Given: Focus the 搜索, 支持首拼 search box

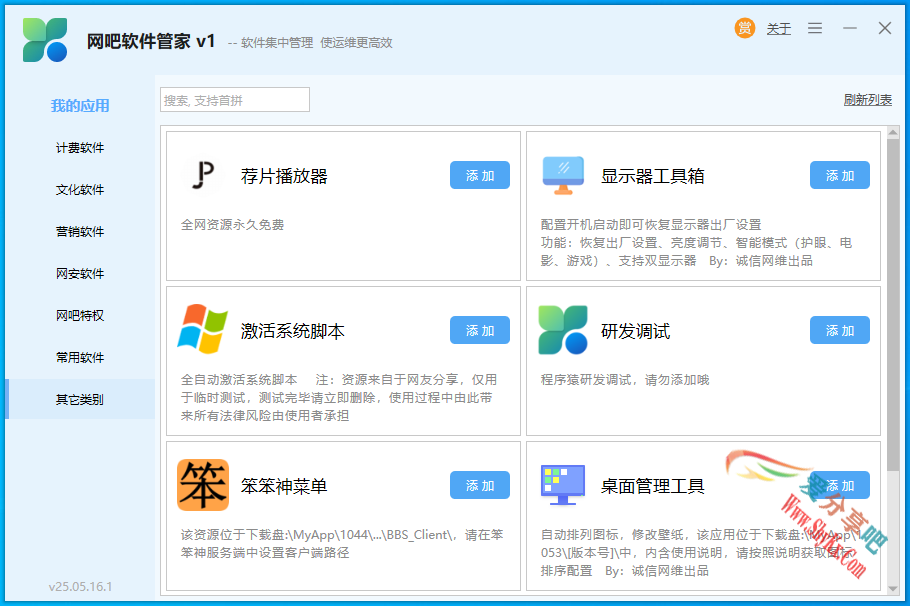Looking at the screenshot, I should click(235, 100).
